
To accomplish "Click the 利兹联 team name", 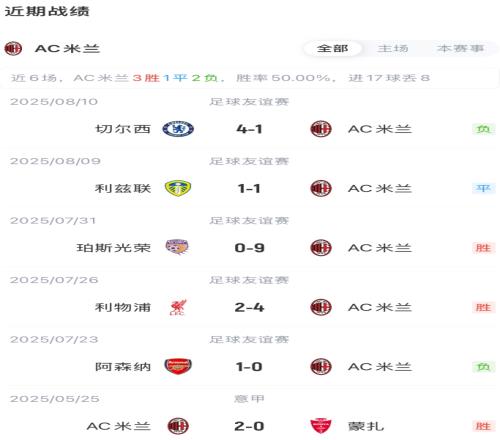I will point(123,188).
